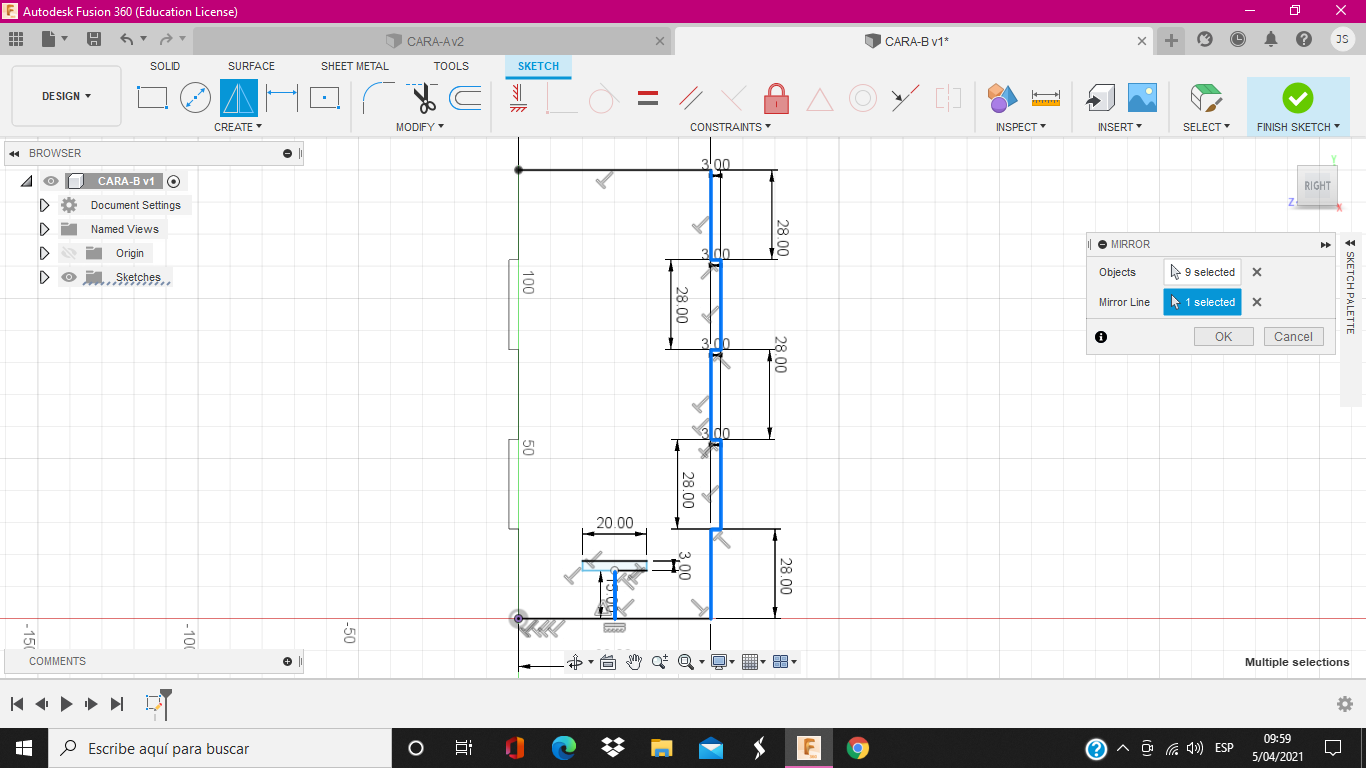Toggle visibility of Sketches folder
Viewport: 1366px width, 768px height.
[x=69, y=277]
